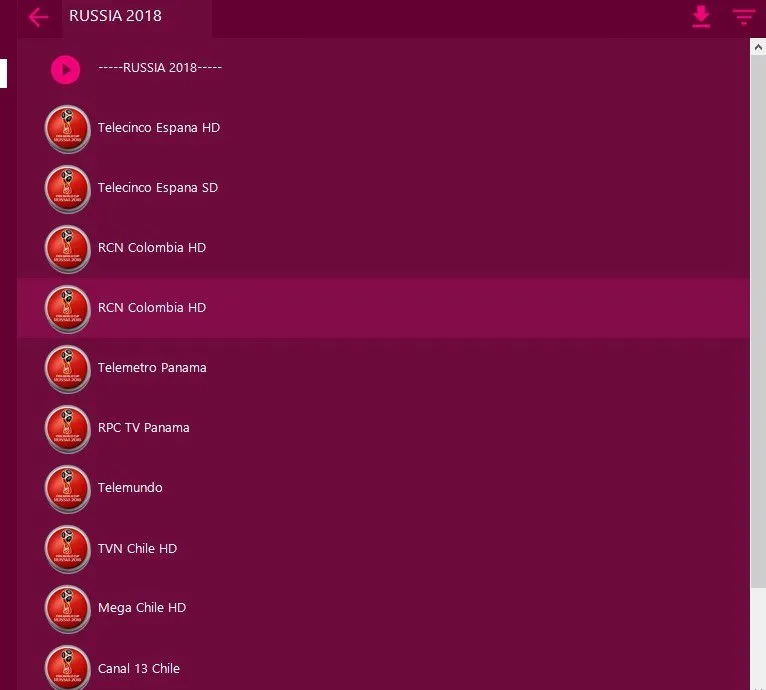Screen dimensions: 766x690
Task: Click the Telecinco Espana SD channel logo
Action: point(67,189)
